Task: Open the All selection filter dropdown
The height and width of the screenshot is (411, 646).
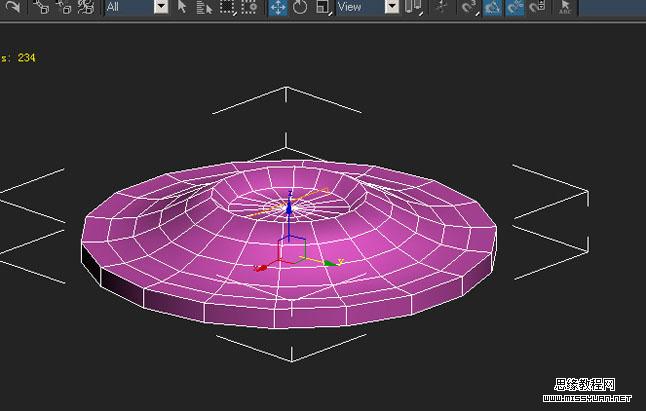Action: [x=136, y=7]
